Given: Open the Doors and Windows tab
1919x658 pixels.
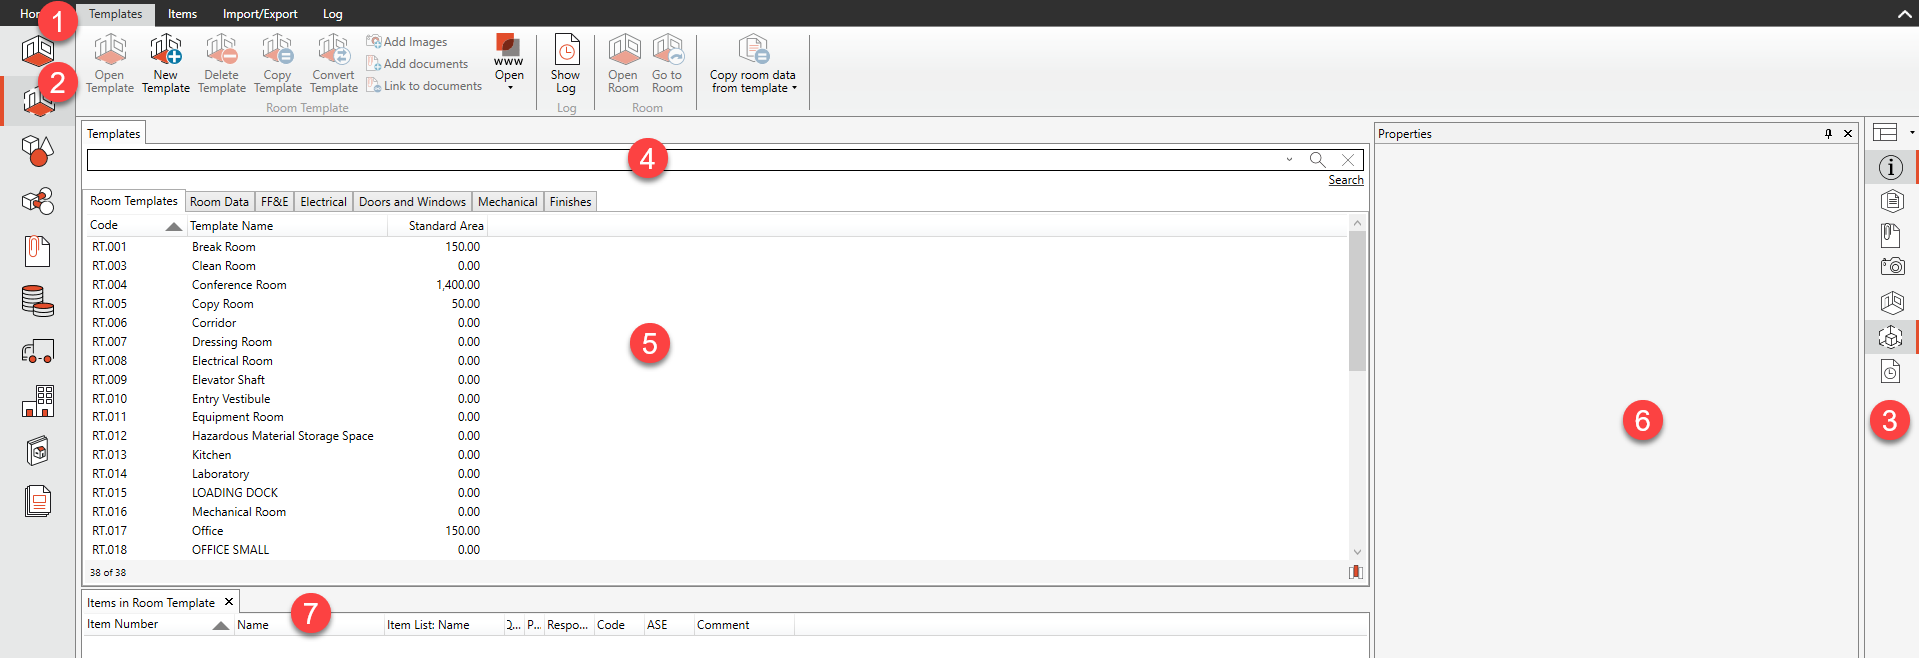Looking at the screenshot, I should (412, 202).
